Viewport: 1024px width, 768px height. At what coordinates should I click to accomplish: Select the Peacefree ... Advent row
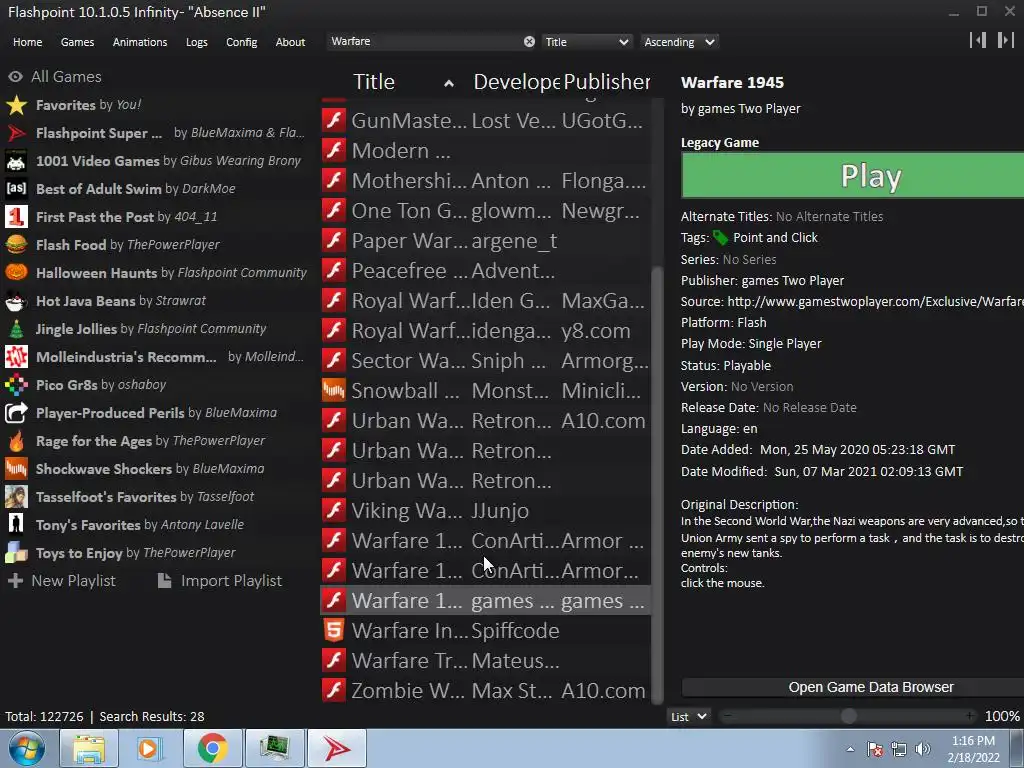(486, 270)
